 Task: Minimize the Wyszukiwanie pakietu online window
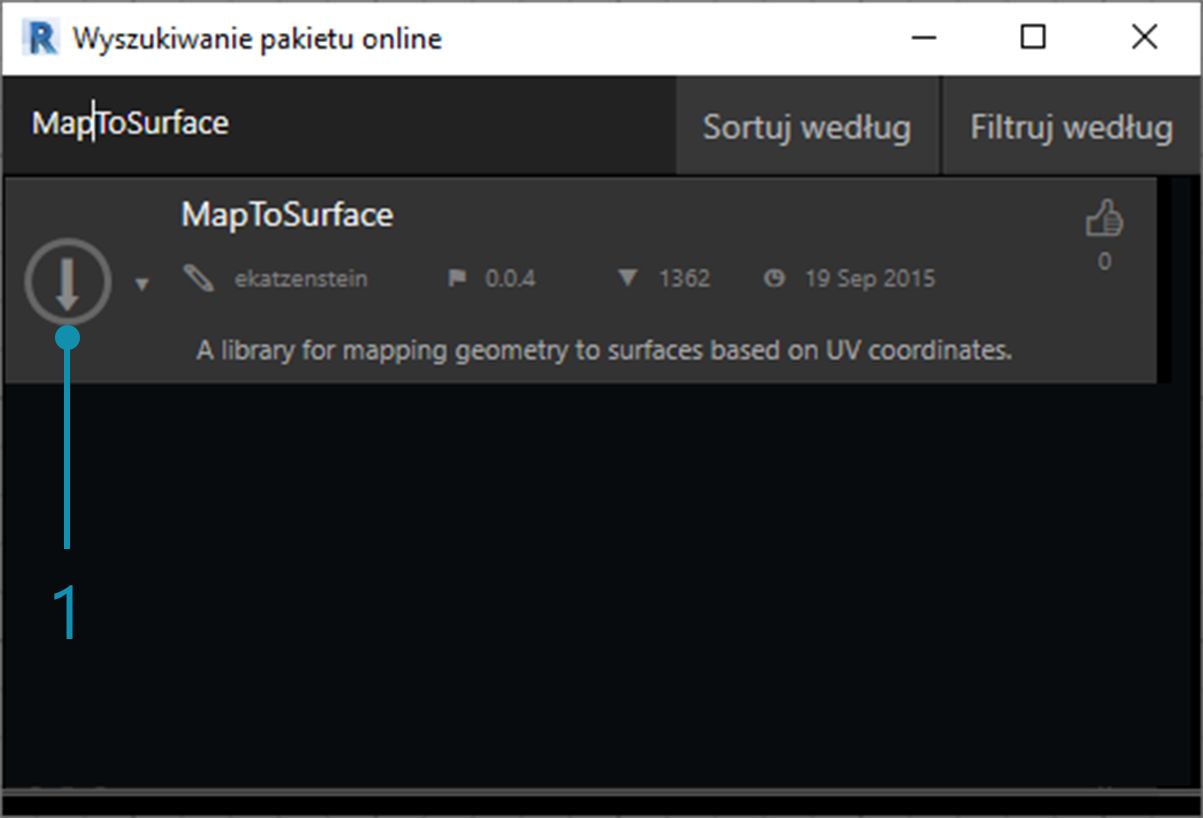pos(924,38)
